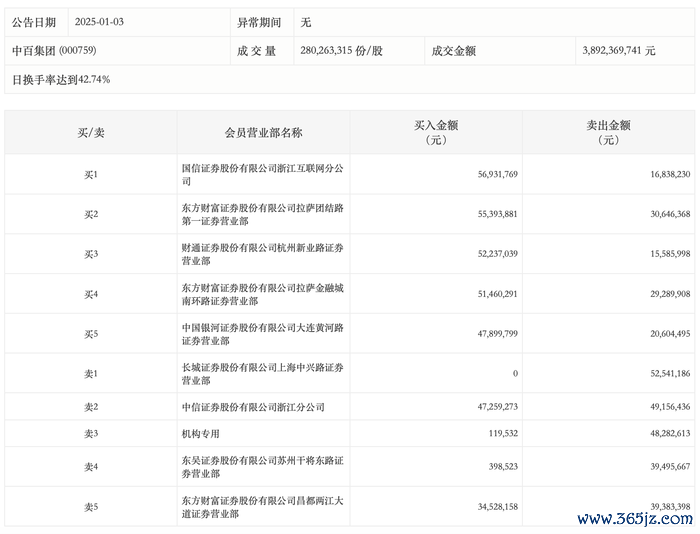Click 东吴证券 苏州干将东路 broker name

point(262,467)
